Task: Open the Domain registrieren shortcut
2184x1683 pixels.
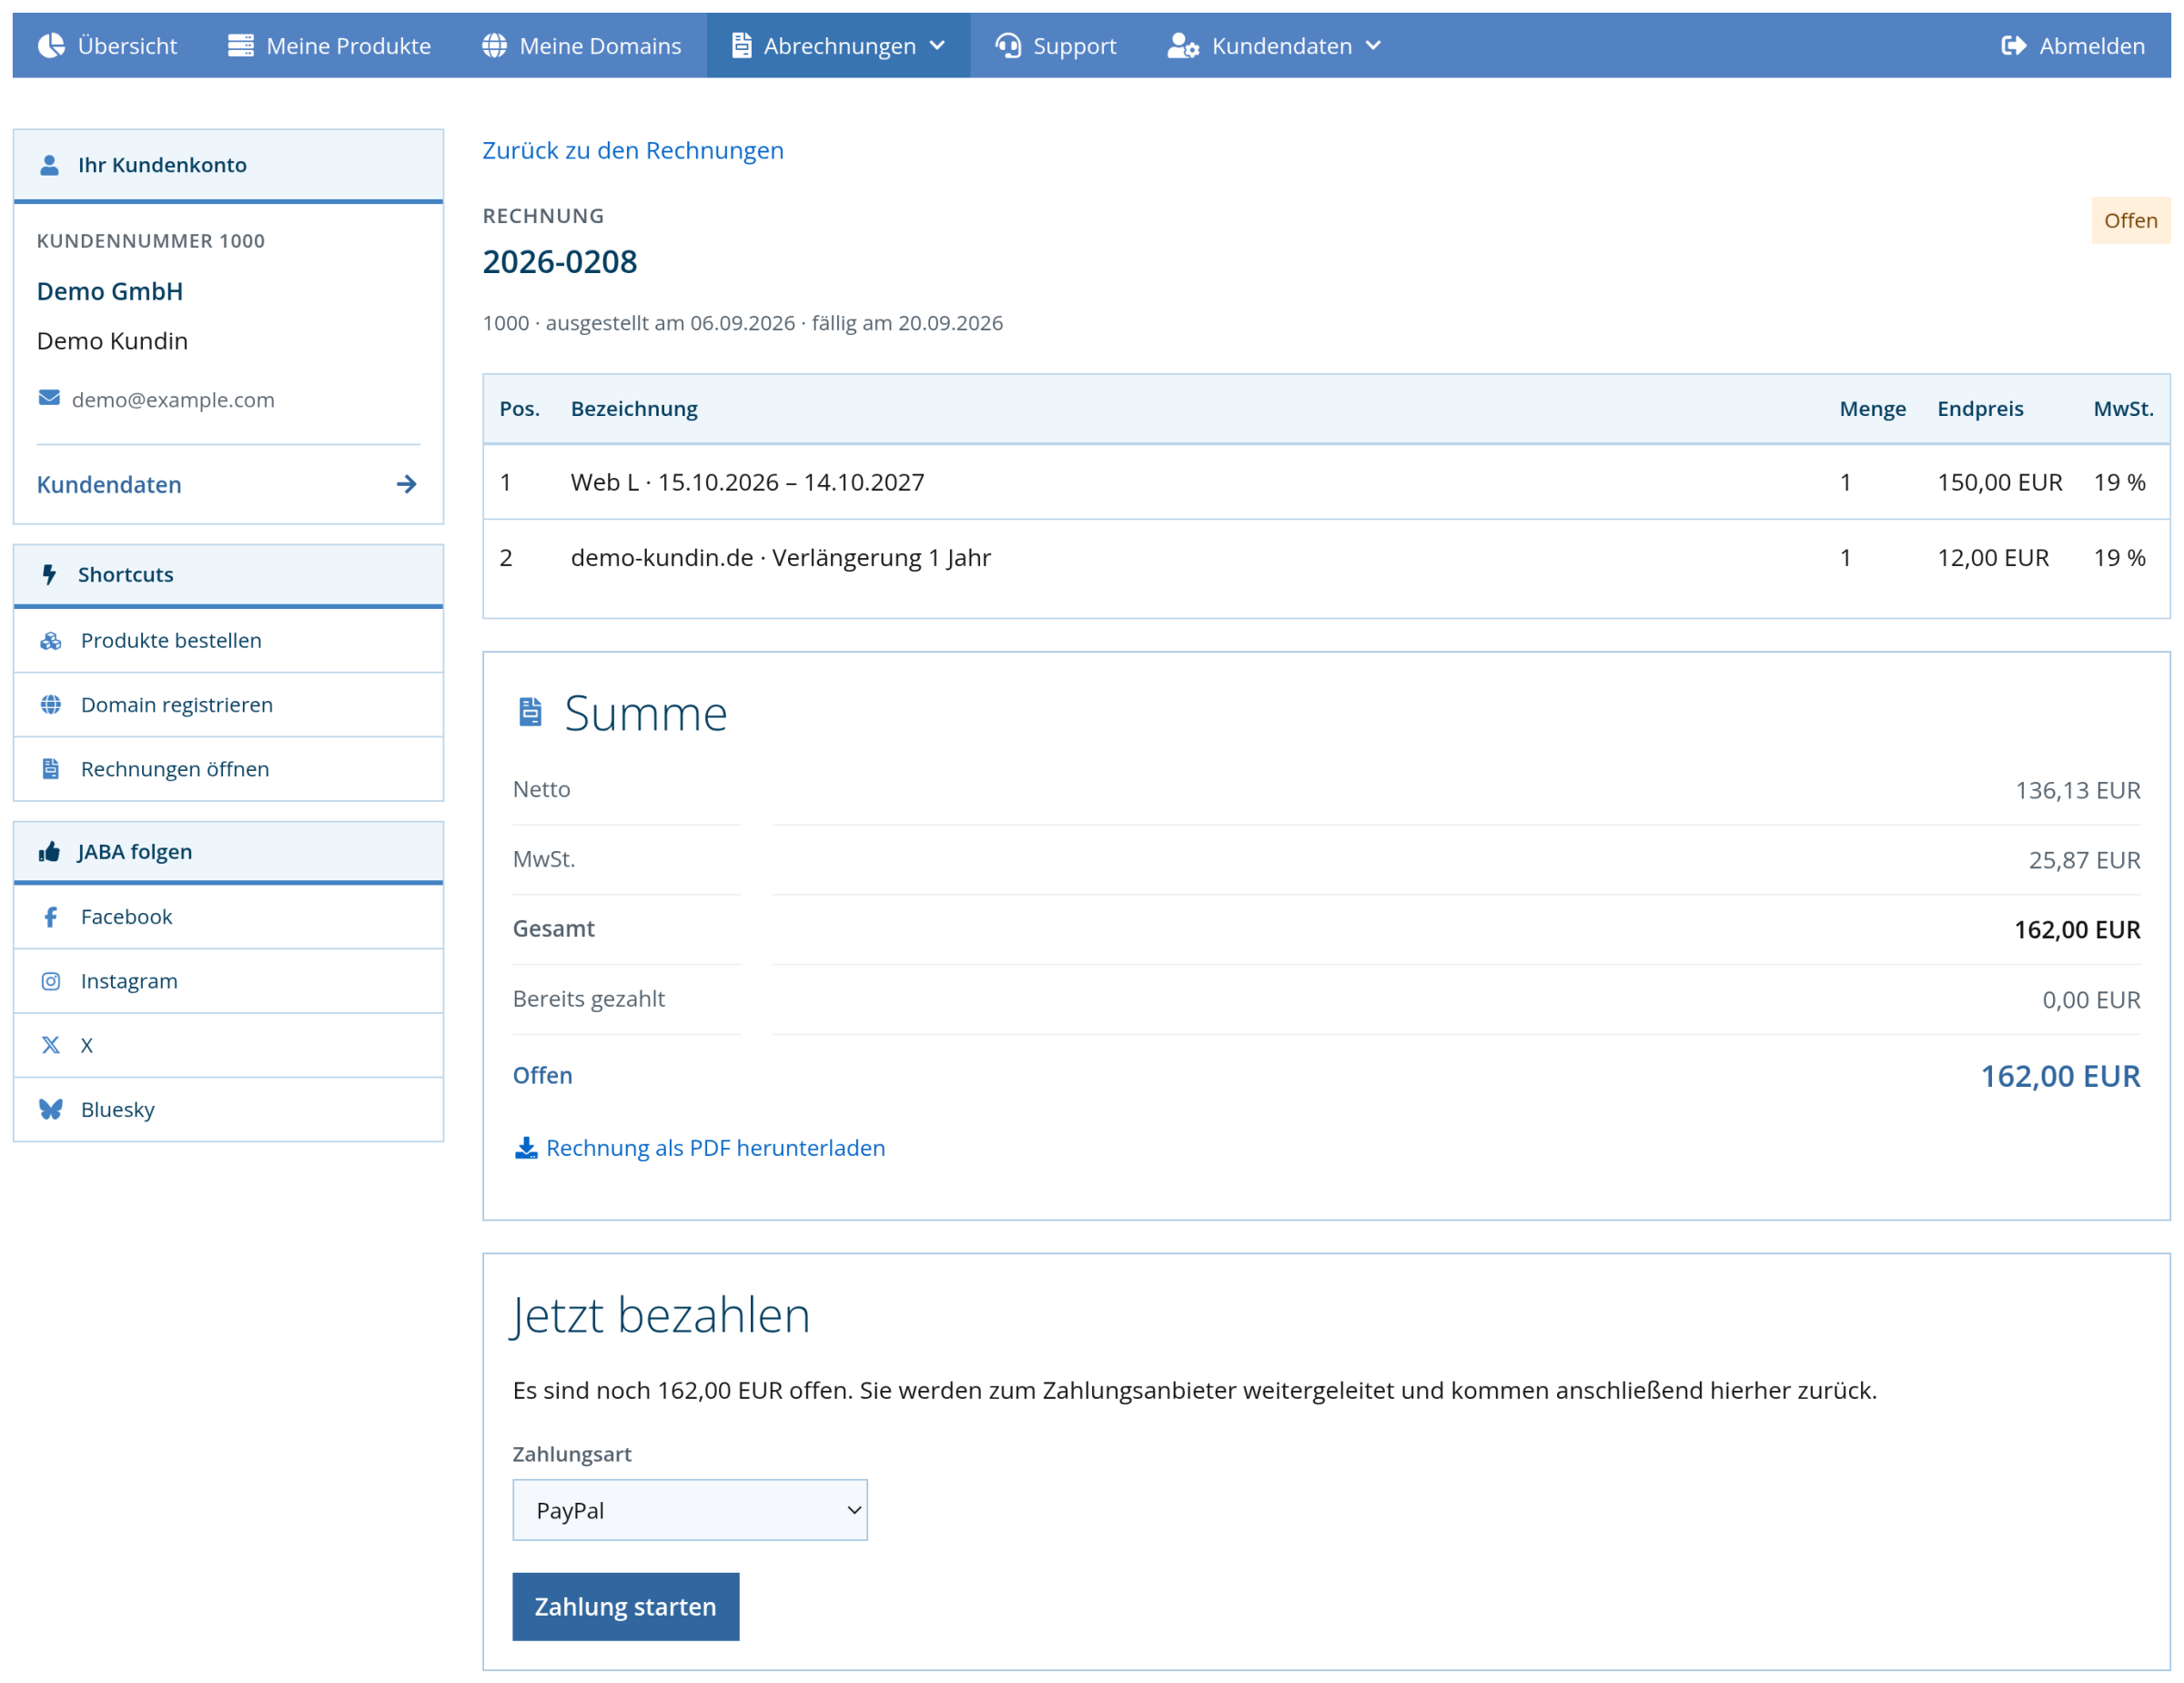Action: 228,704
